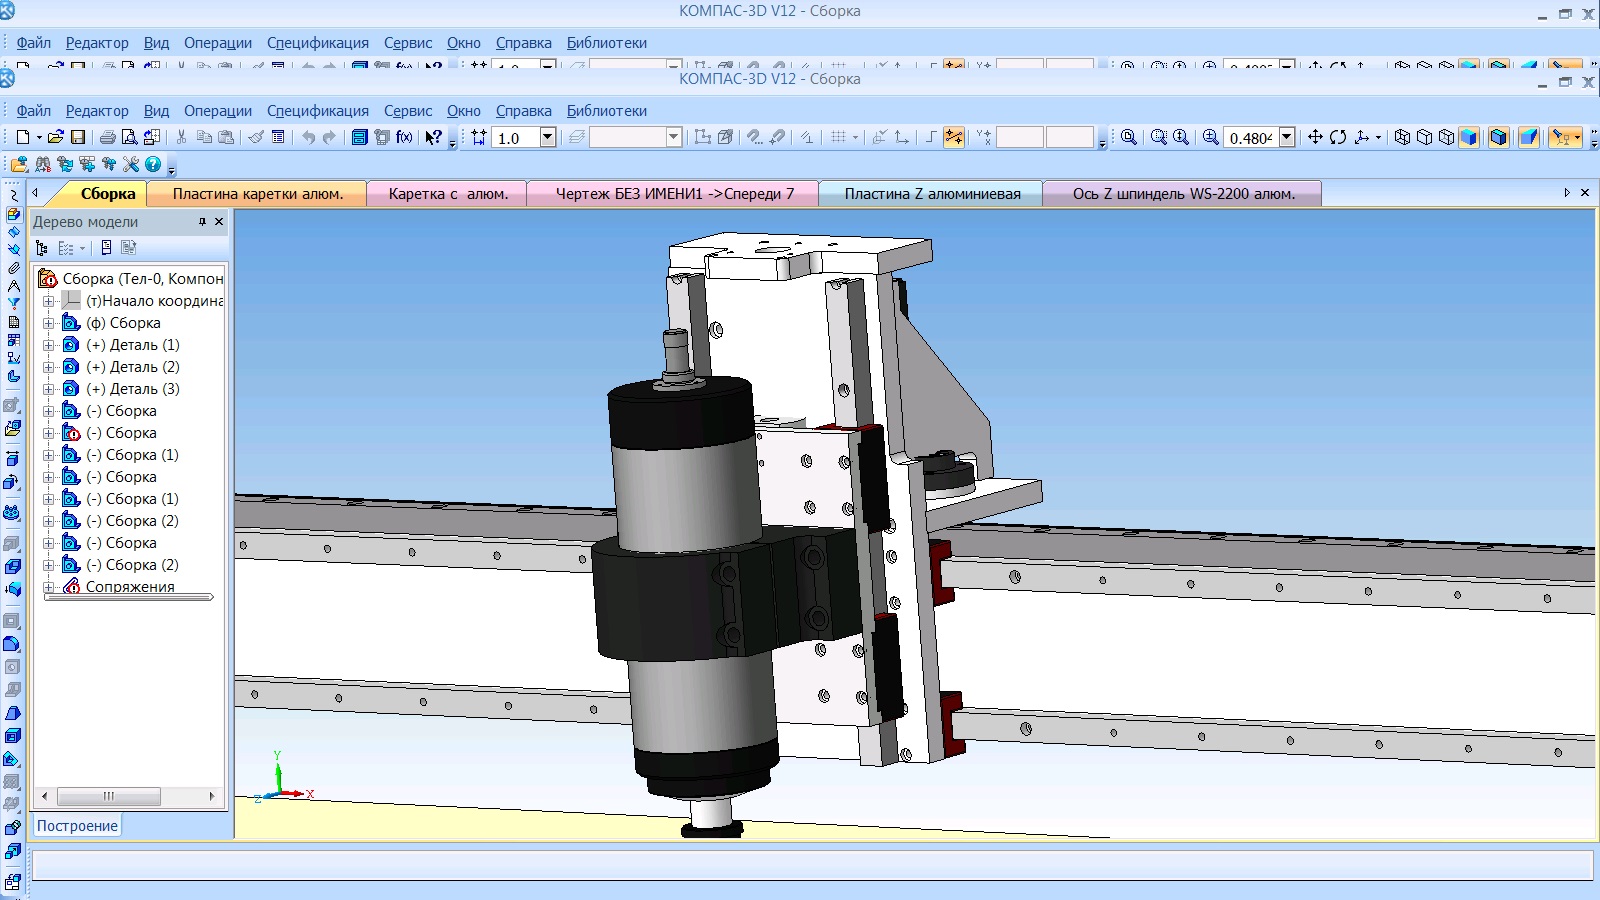Click the layers state icon
The image size is (1600, 900).
pyautogui.click(x=576, y=137)
